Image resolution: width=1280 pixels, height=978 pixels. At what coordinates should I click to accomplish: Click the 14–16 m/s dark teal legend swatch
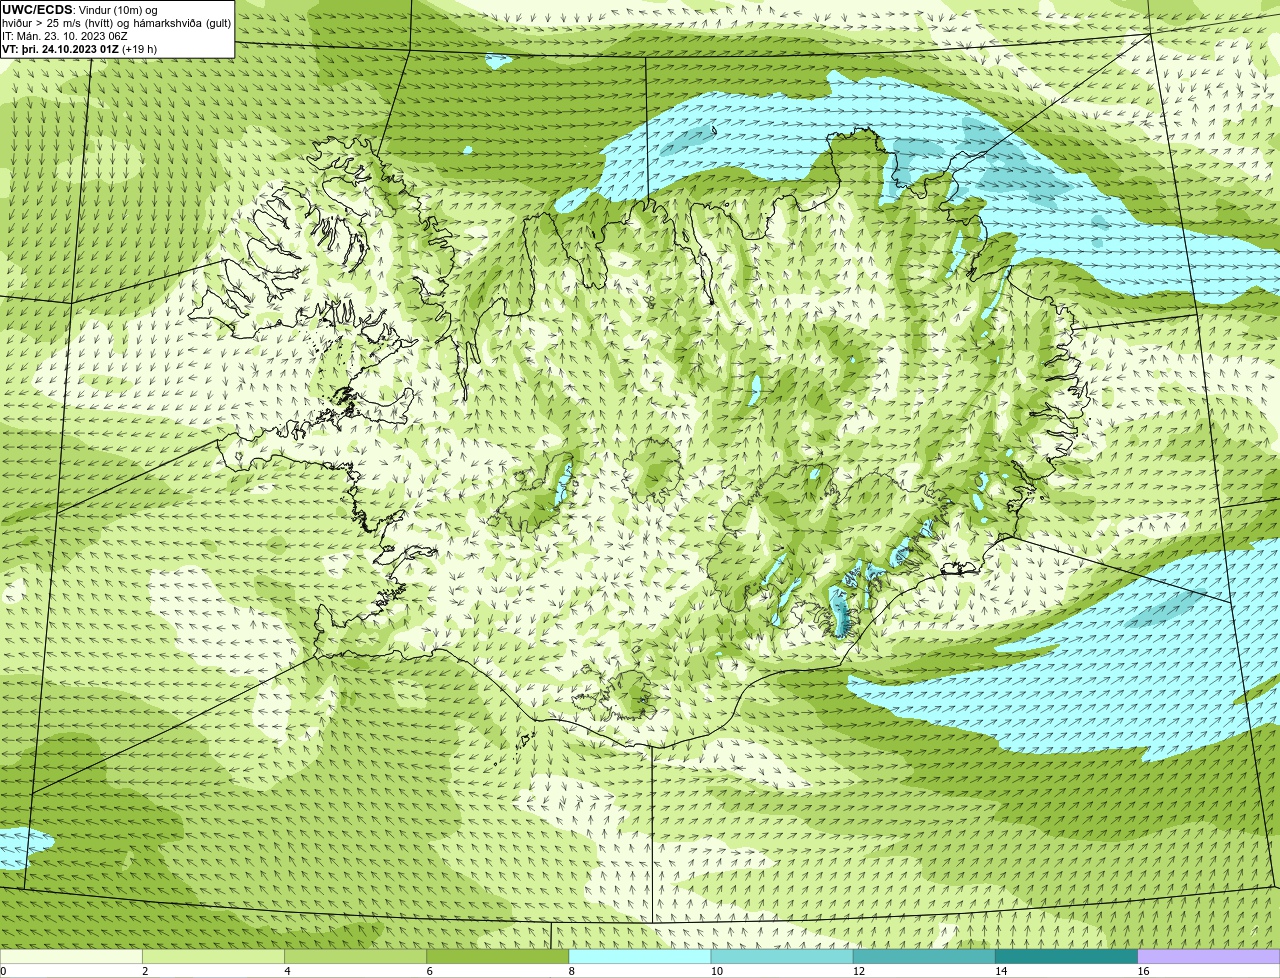[1067, 957]
